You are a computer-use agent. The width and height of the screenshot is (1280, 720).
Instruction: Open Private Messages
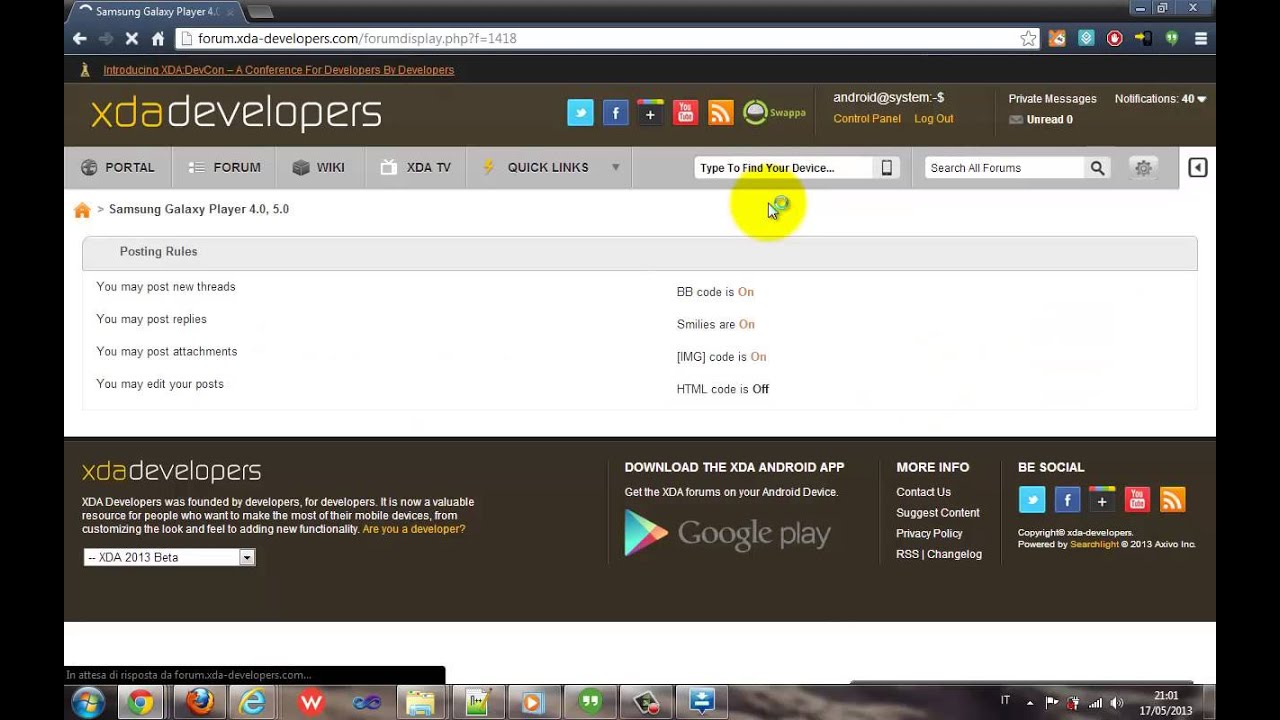coord(1052,99)
